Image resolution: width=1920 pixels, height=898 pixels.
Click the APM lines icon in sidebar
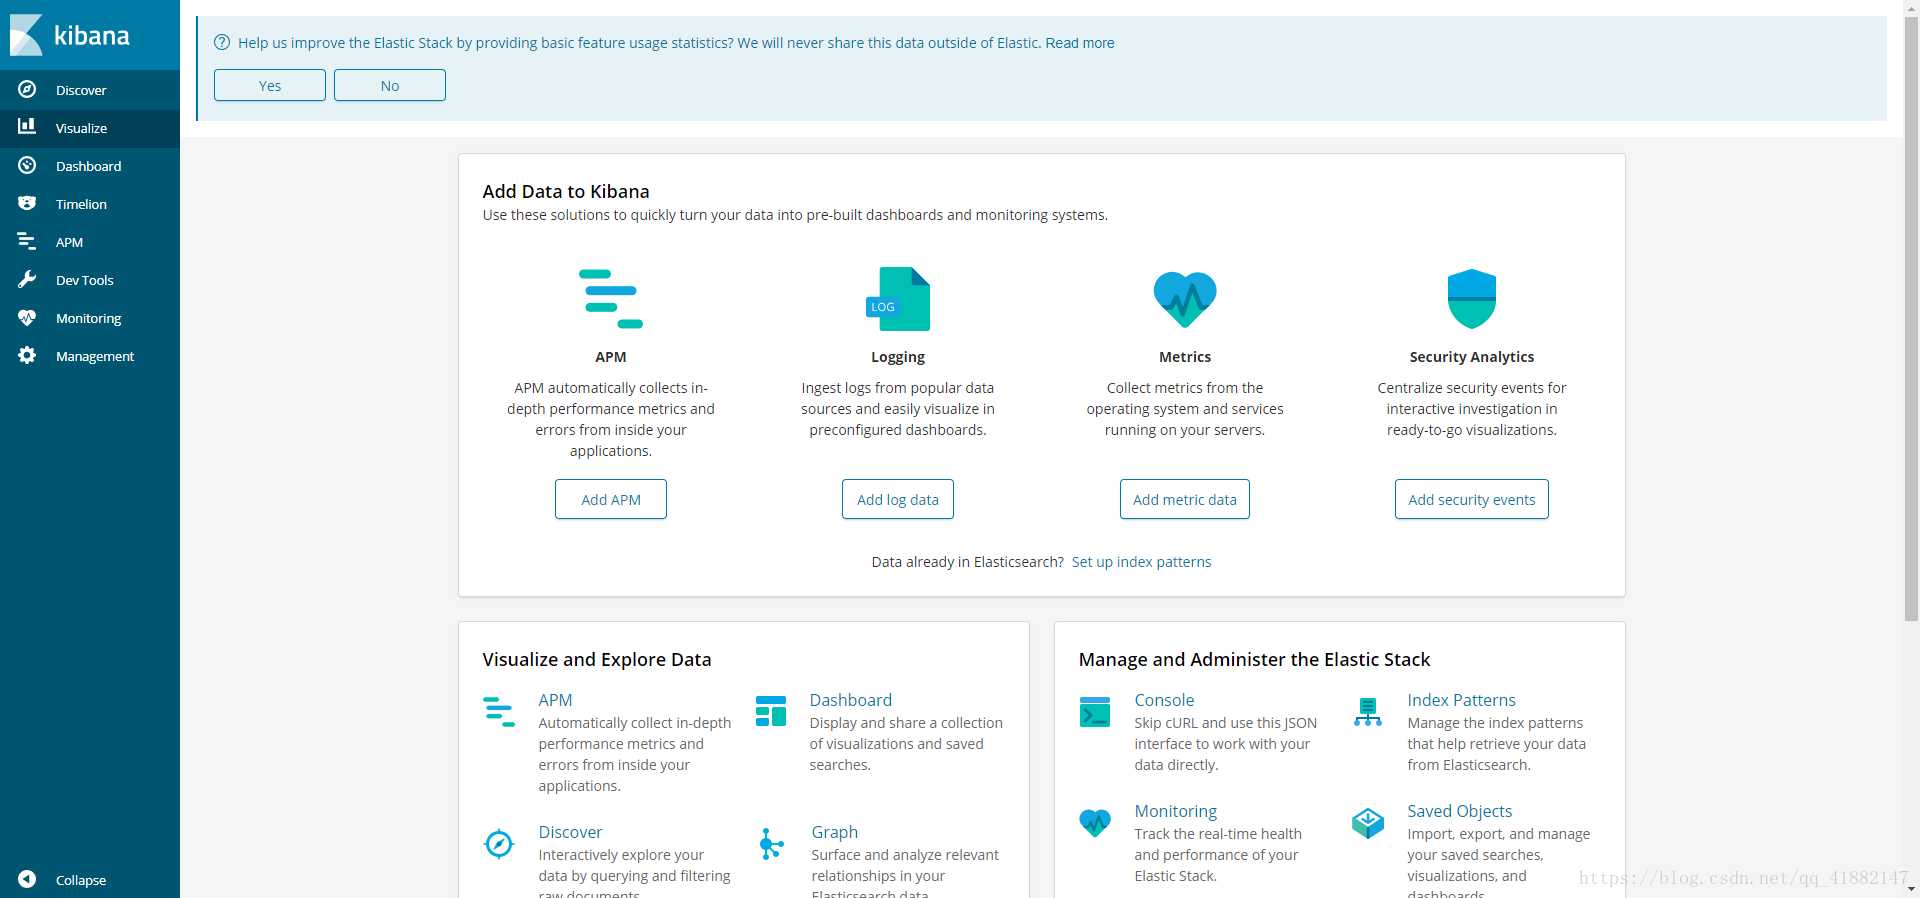[x=27, y=241]
